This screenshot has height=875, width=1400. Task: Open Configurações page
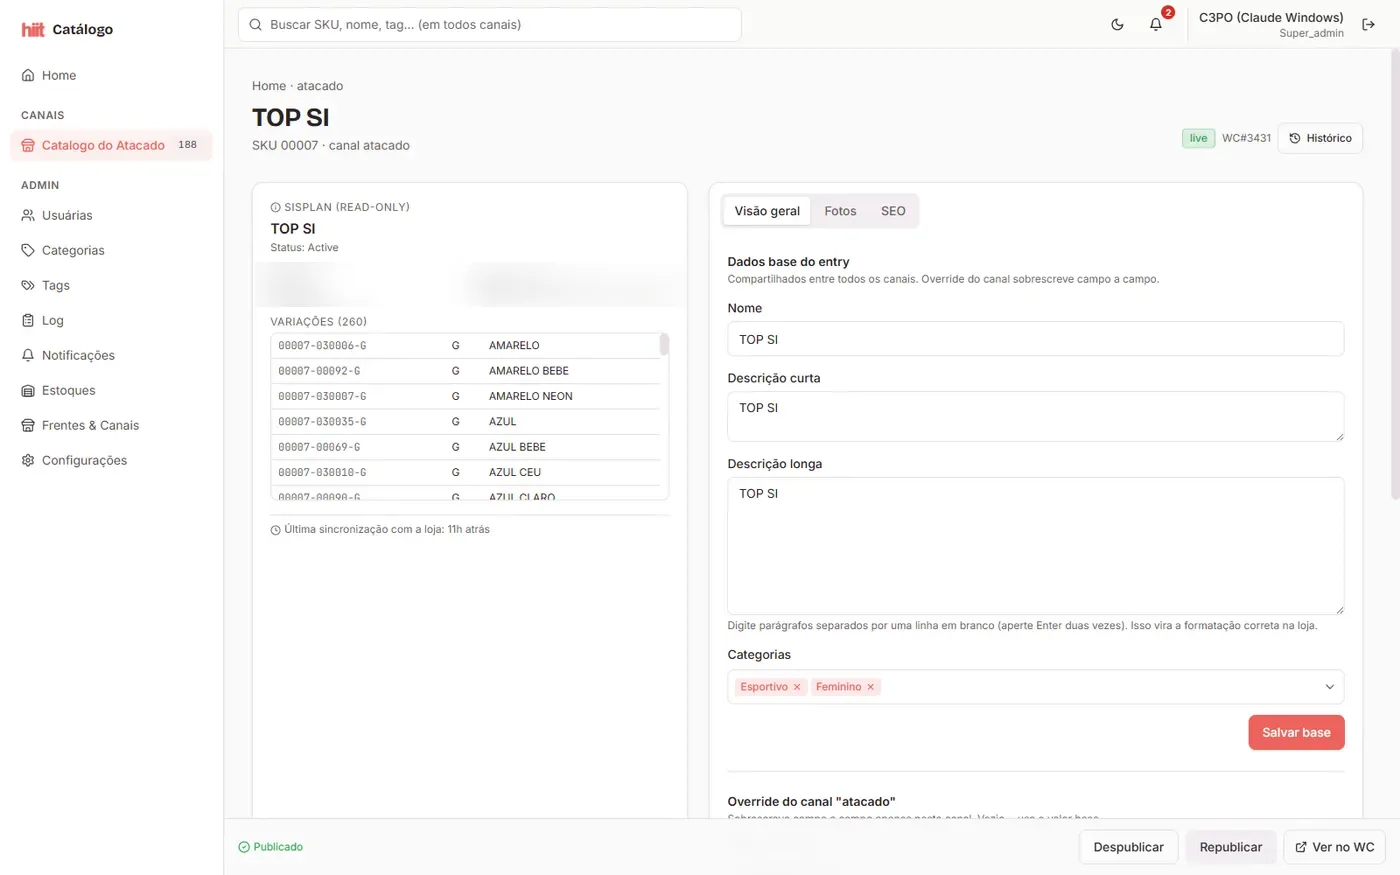(x=111, y=460)
